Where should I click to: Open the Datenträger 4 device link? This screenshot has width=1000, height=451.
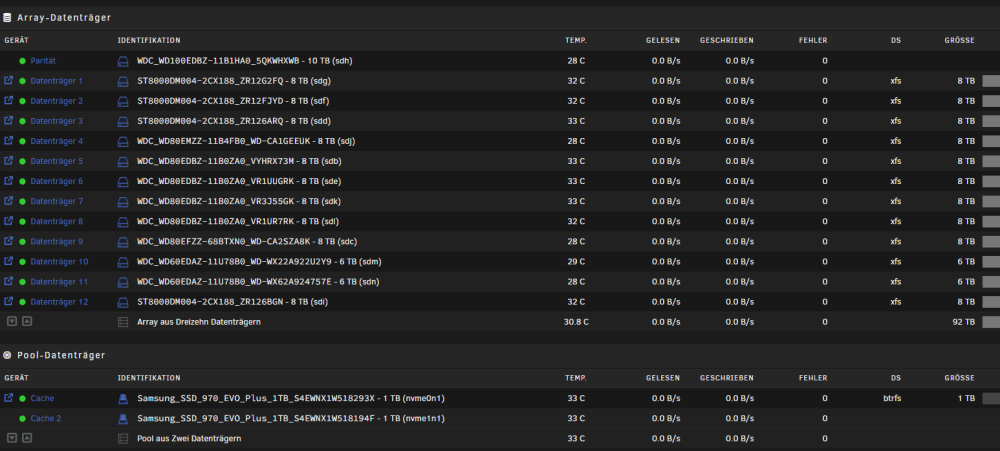coord(57,141)
